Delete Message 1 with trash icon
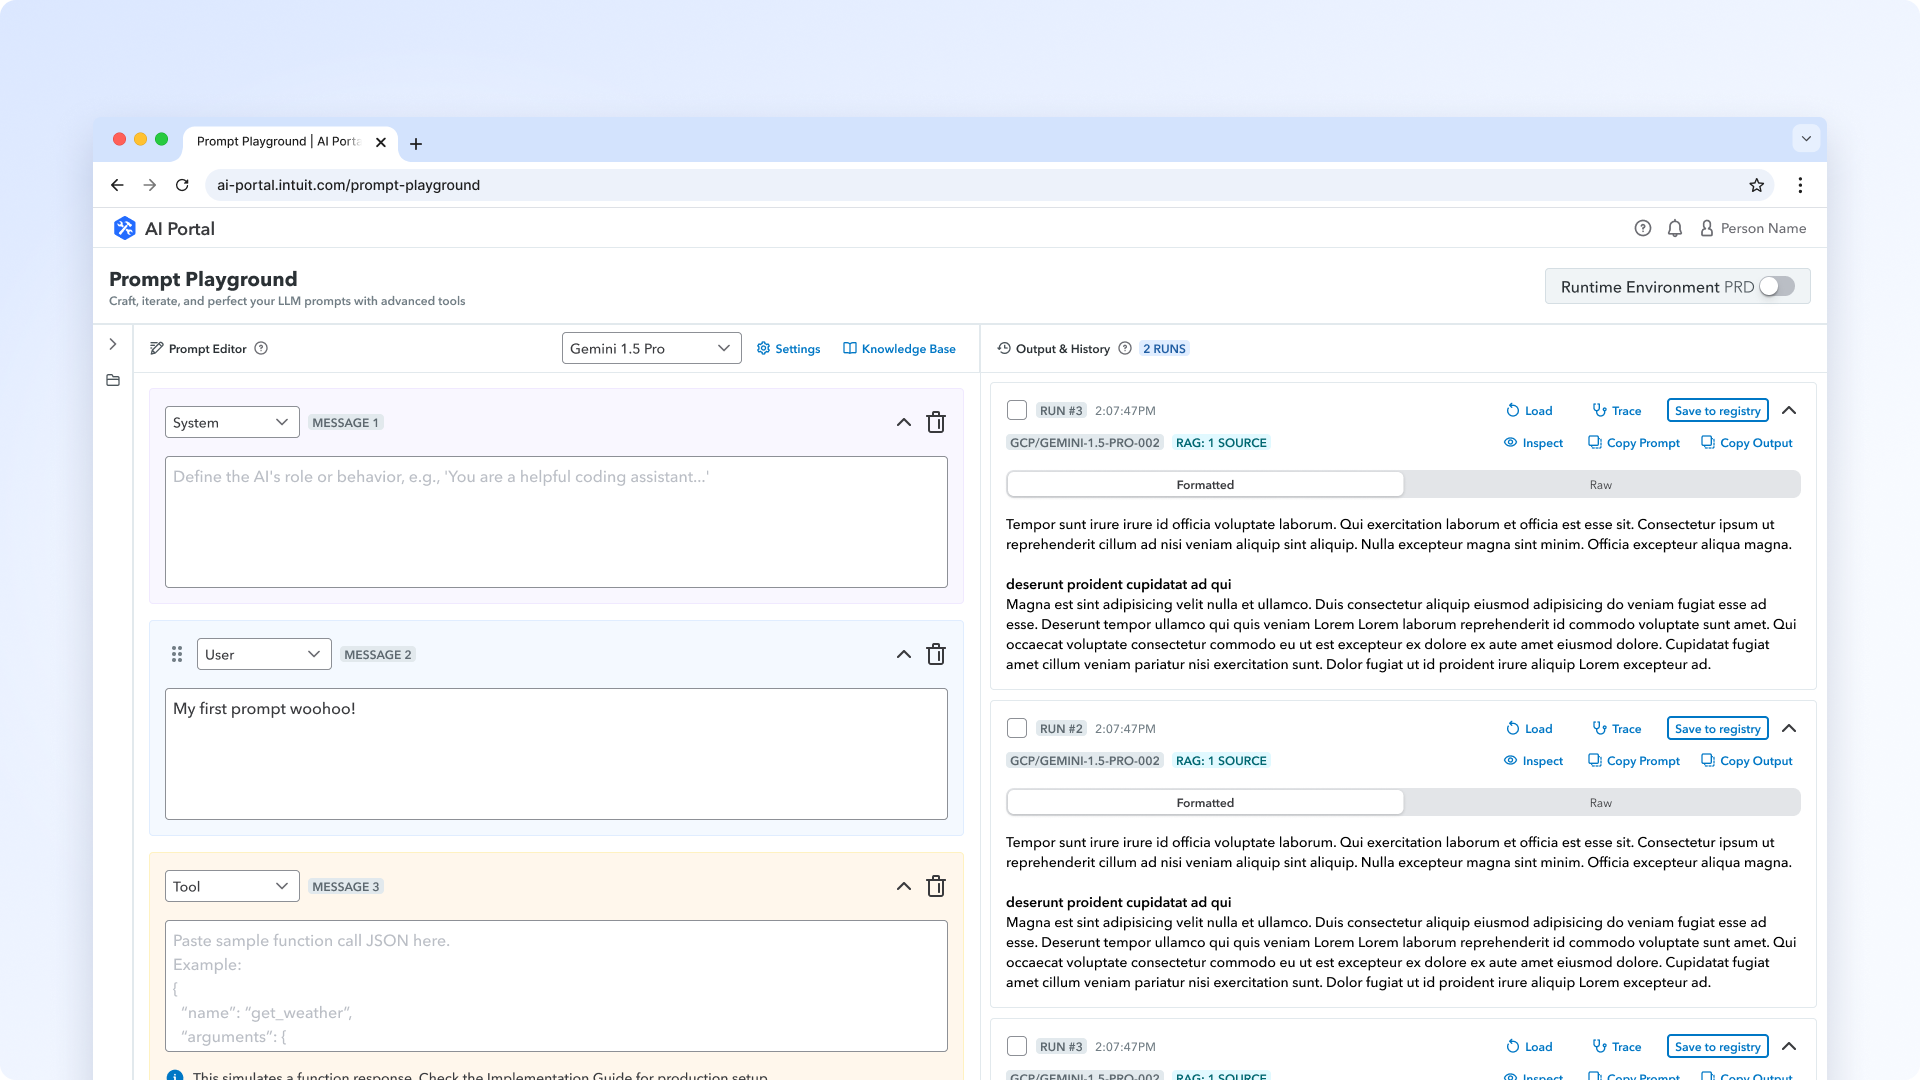The image size is (1920, 1080). (936, 422)
